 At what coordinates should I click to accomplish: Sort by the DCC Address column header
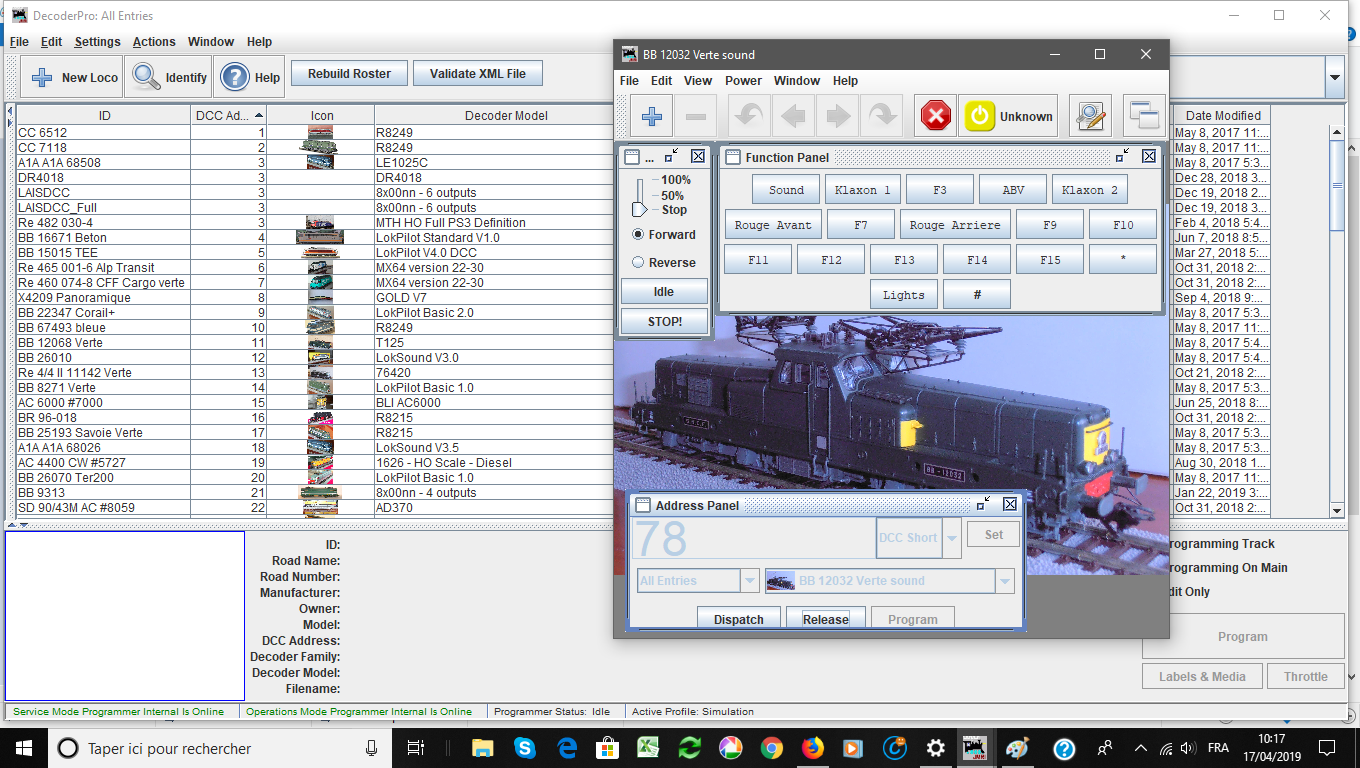(229, 115)
